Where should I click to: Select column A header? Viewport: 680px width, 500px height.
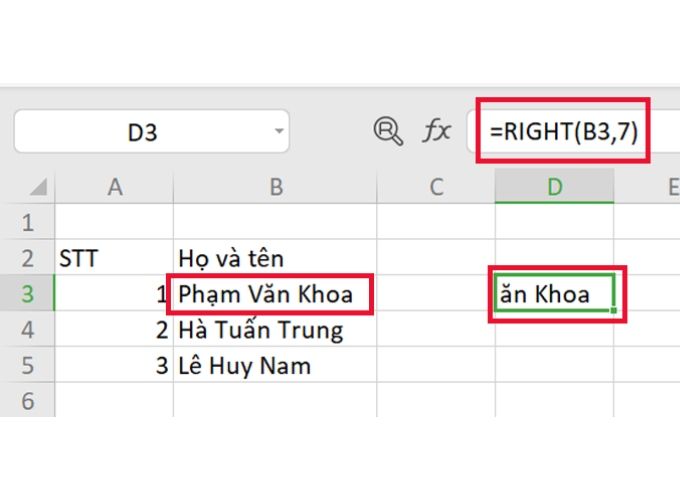pos(115,185)
